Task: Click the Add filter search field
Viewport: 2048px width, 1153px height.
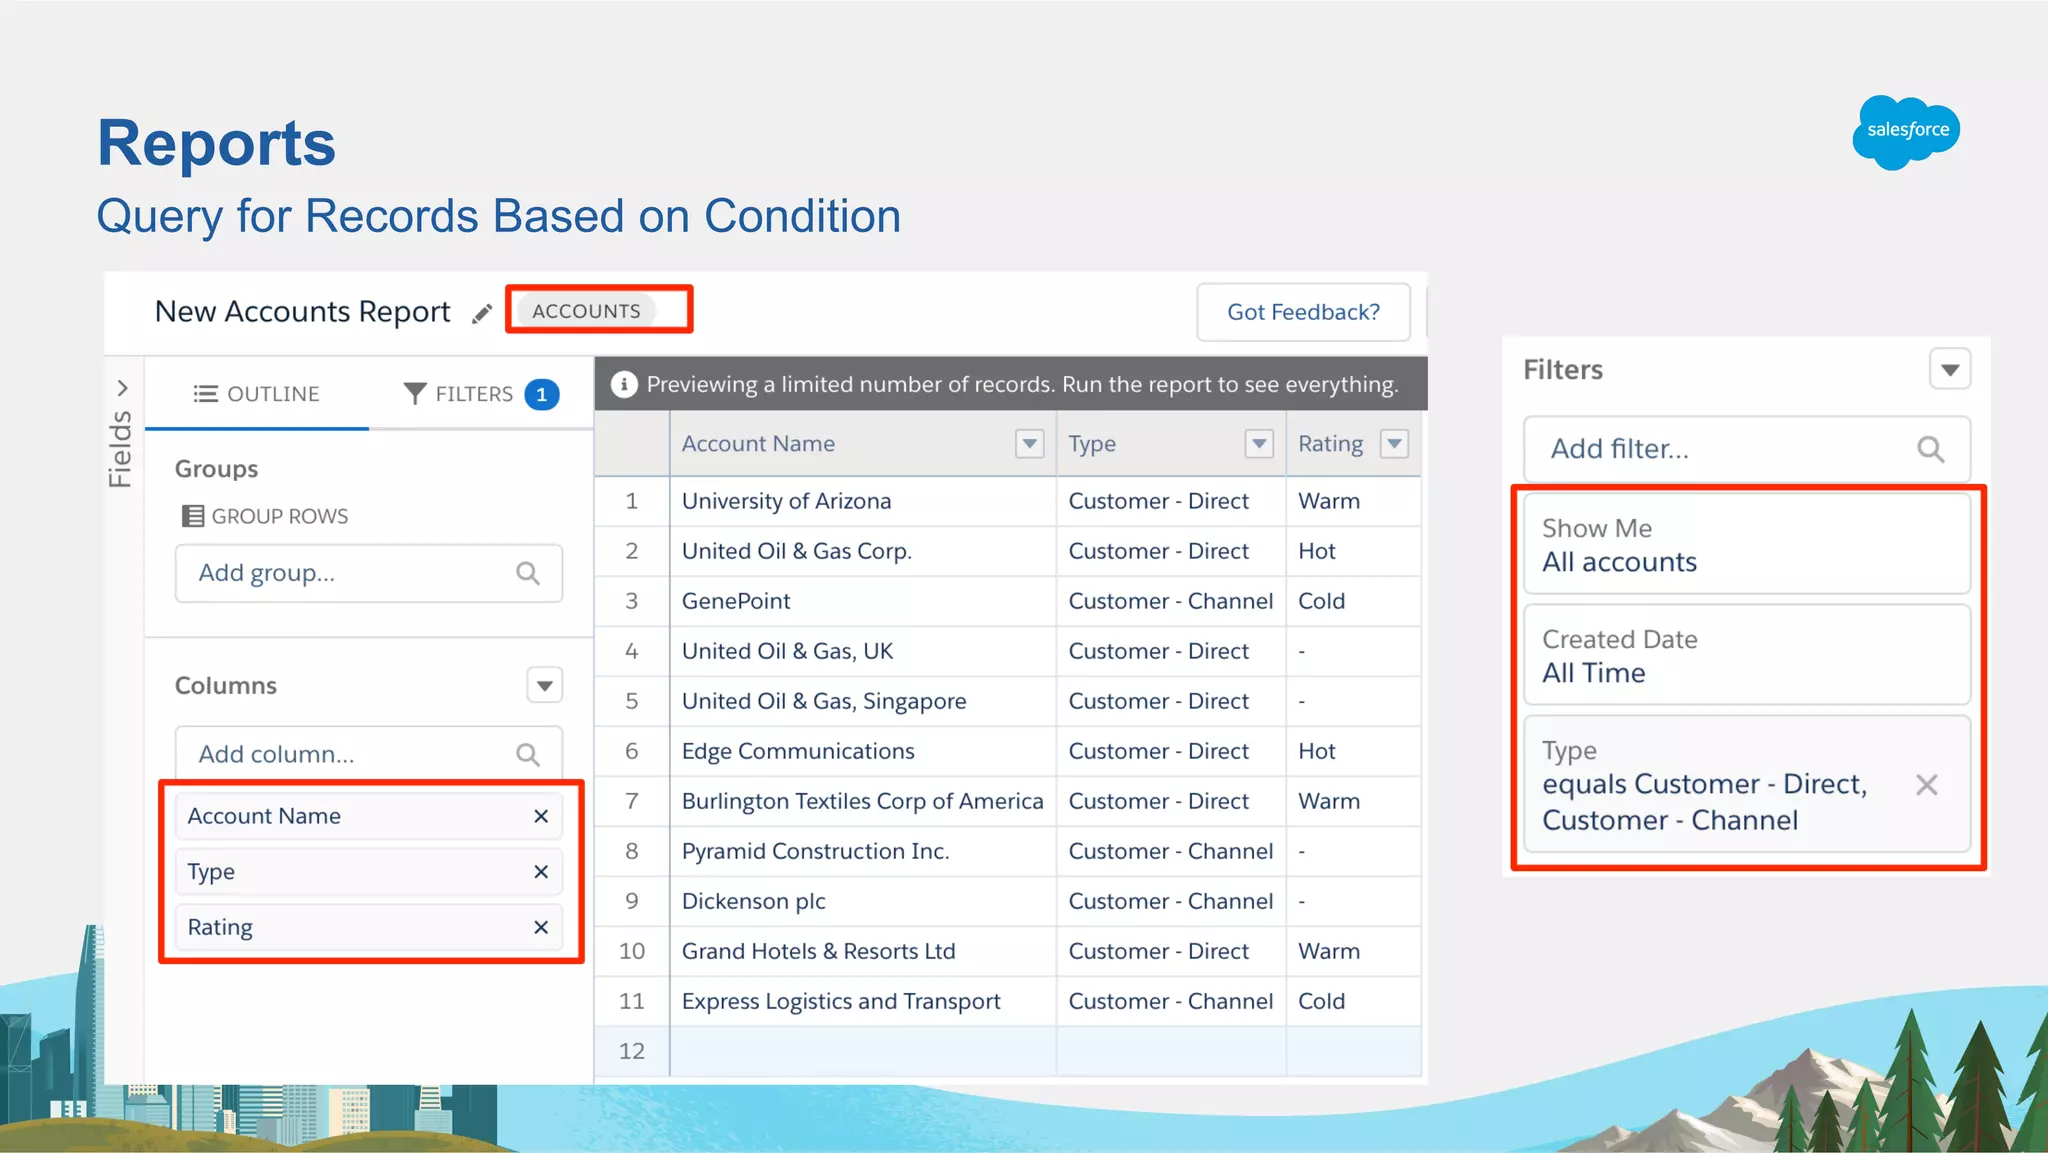Action: 1747,449
